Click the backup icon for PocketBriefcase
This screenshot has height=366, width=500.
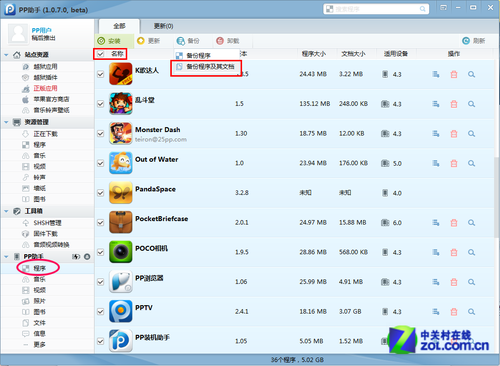tap(436, 223)
